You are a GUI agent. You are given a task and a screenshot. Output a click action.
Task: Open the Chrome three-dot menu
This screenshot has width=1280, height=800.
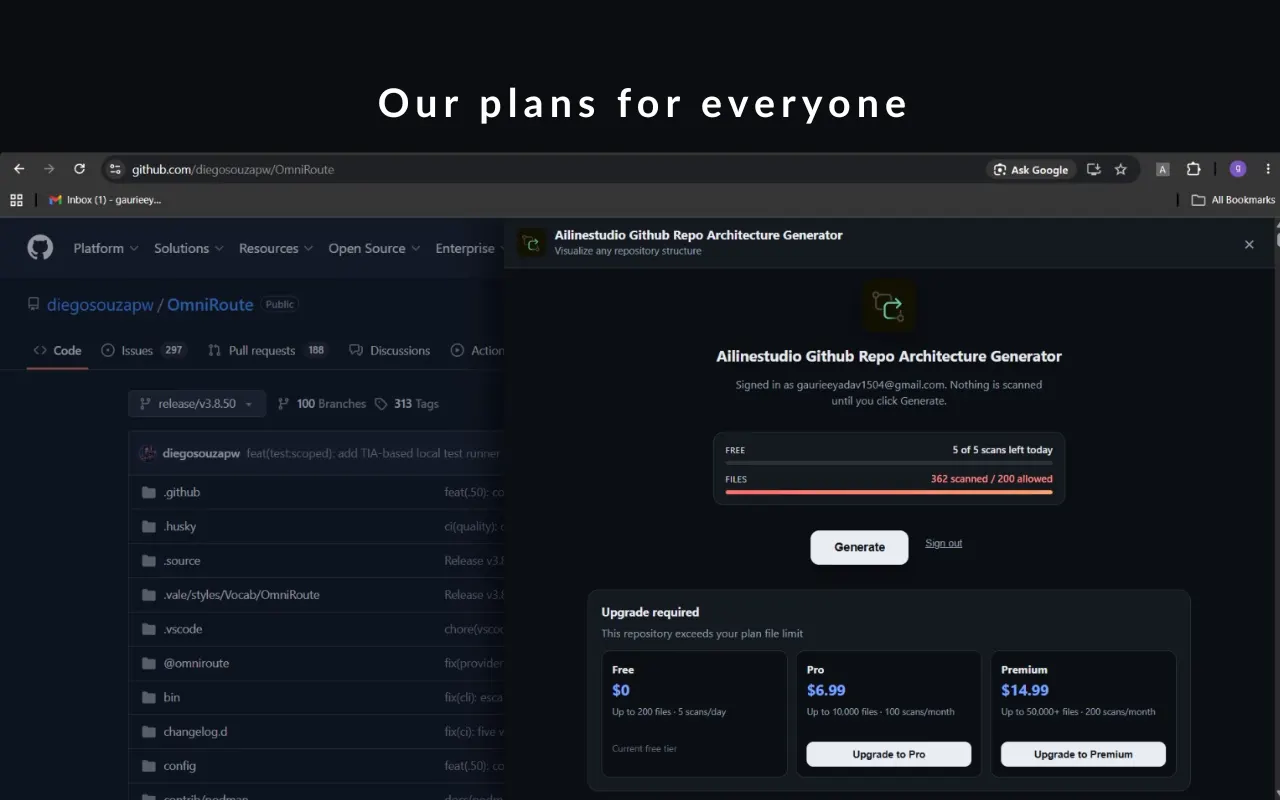pos(1268,169)
